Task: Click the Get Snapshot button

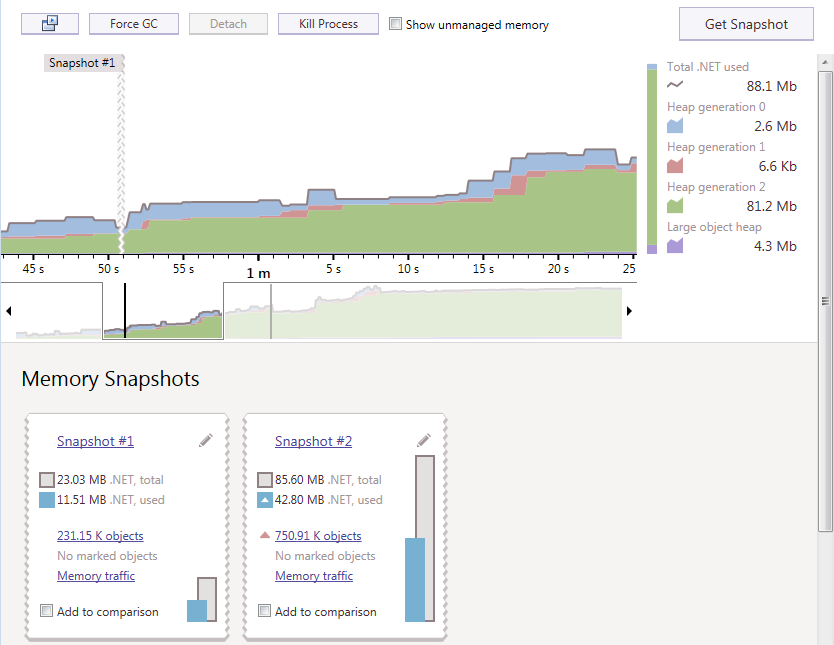Action: coord(746,24)
